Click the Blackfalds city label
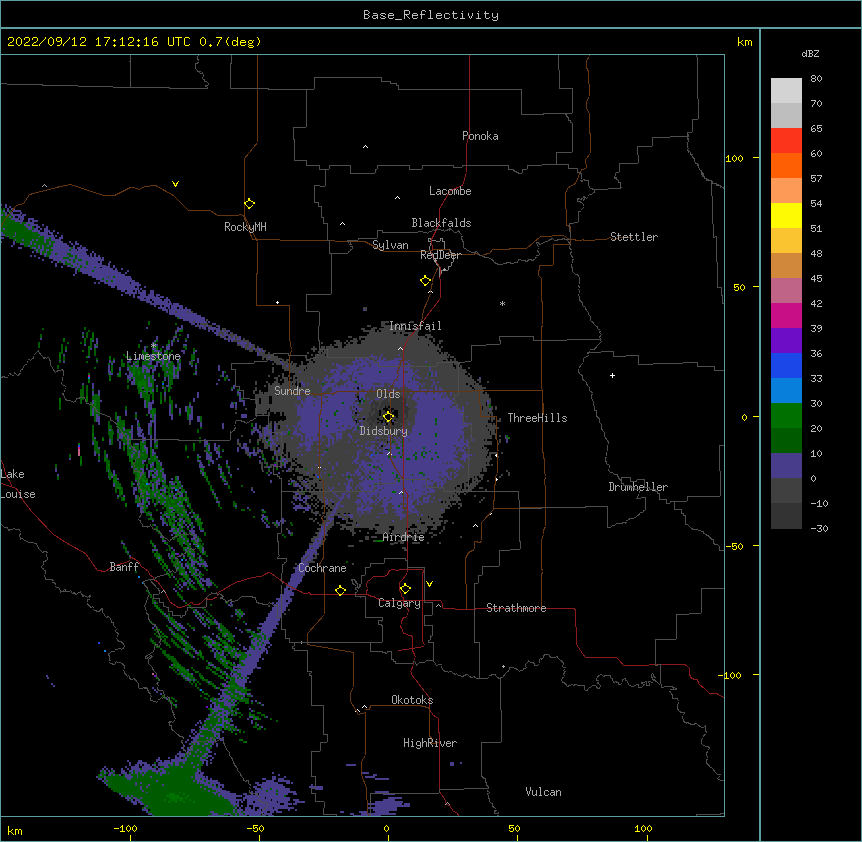Image resolution: width=862 pixels, height=842 pixels. tap(441, 223)
